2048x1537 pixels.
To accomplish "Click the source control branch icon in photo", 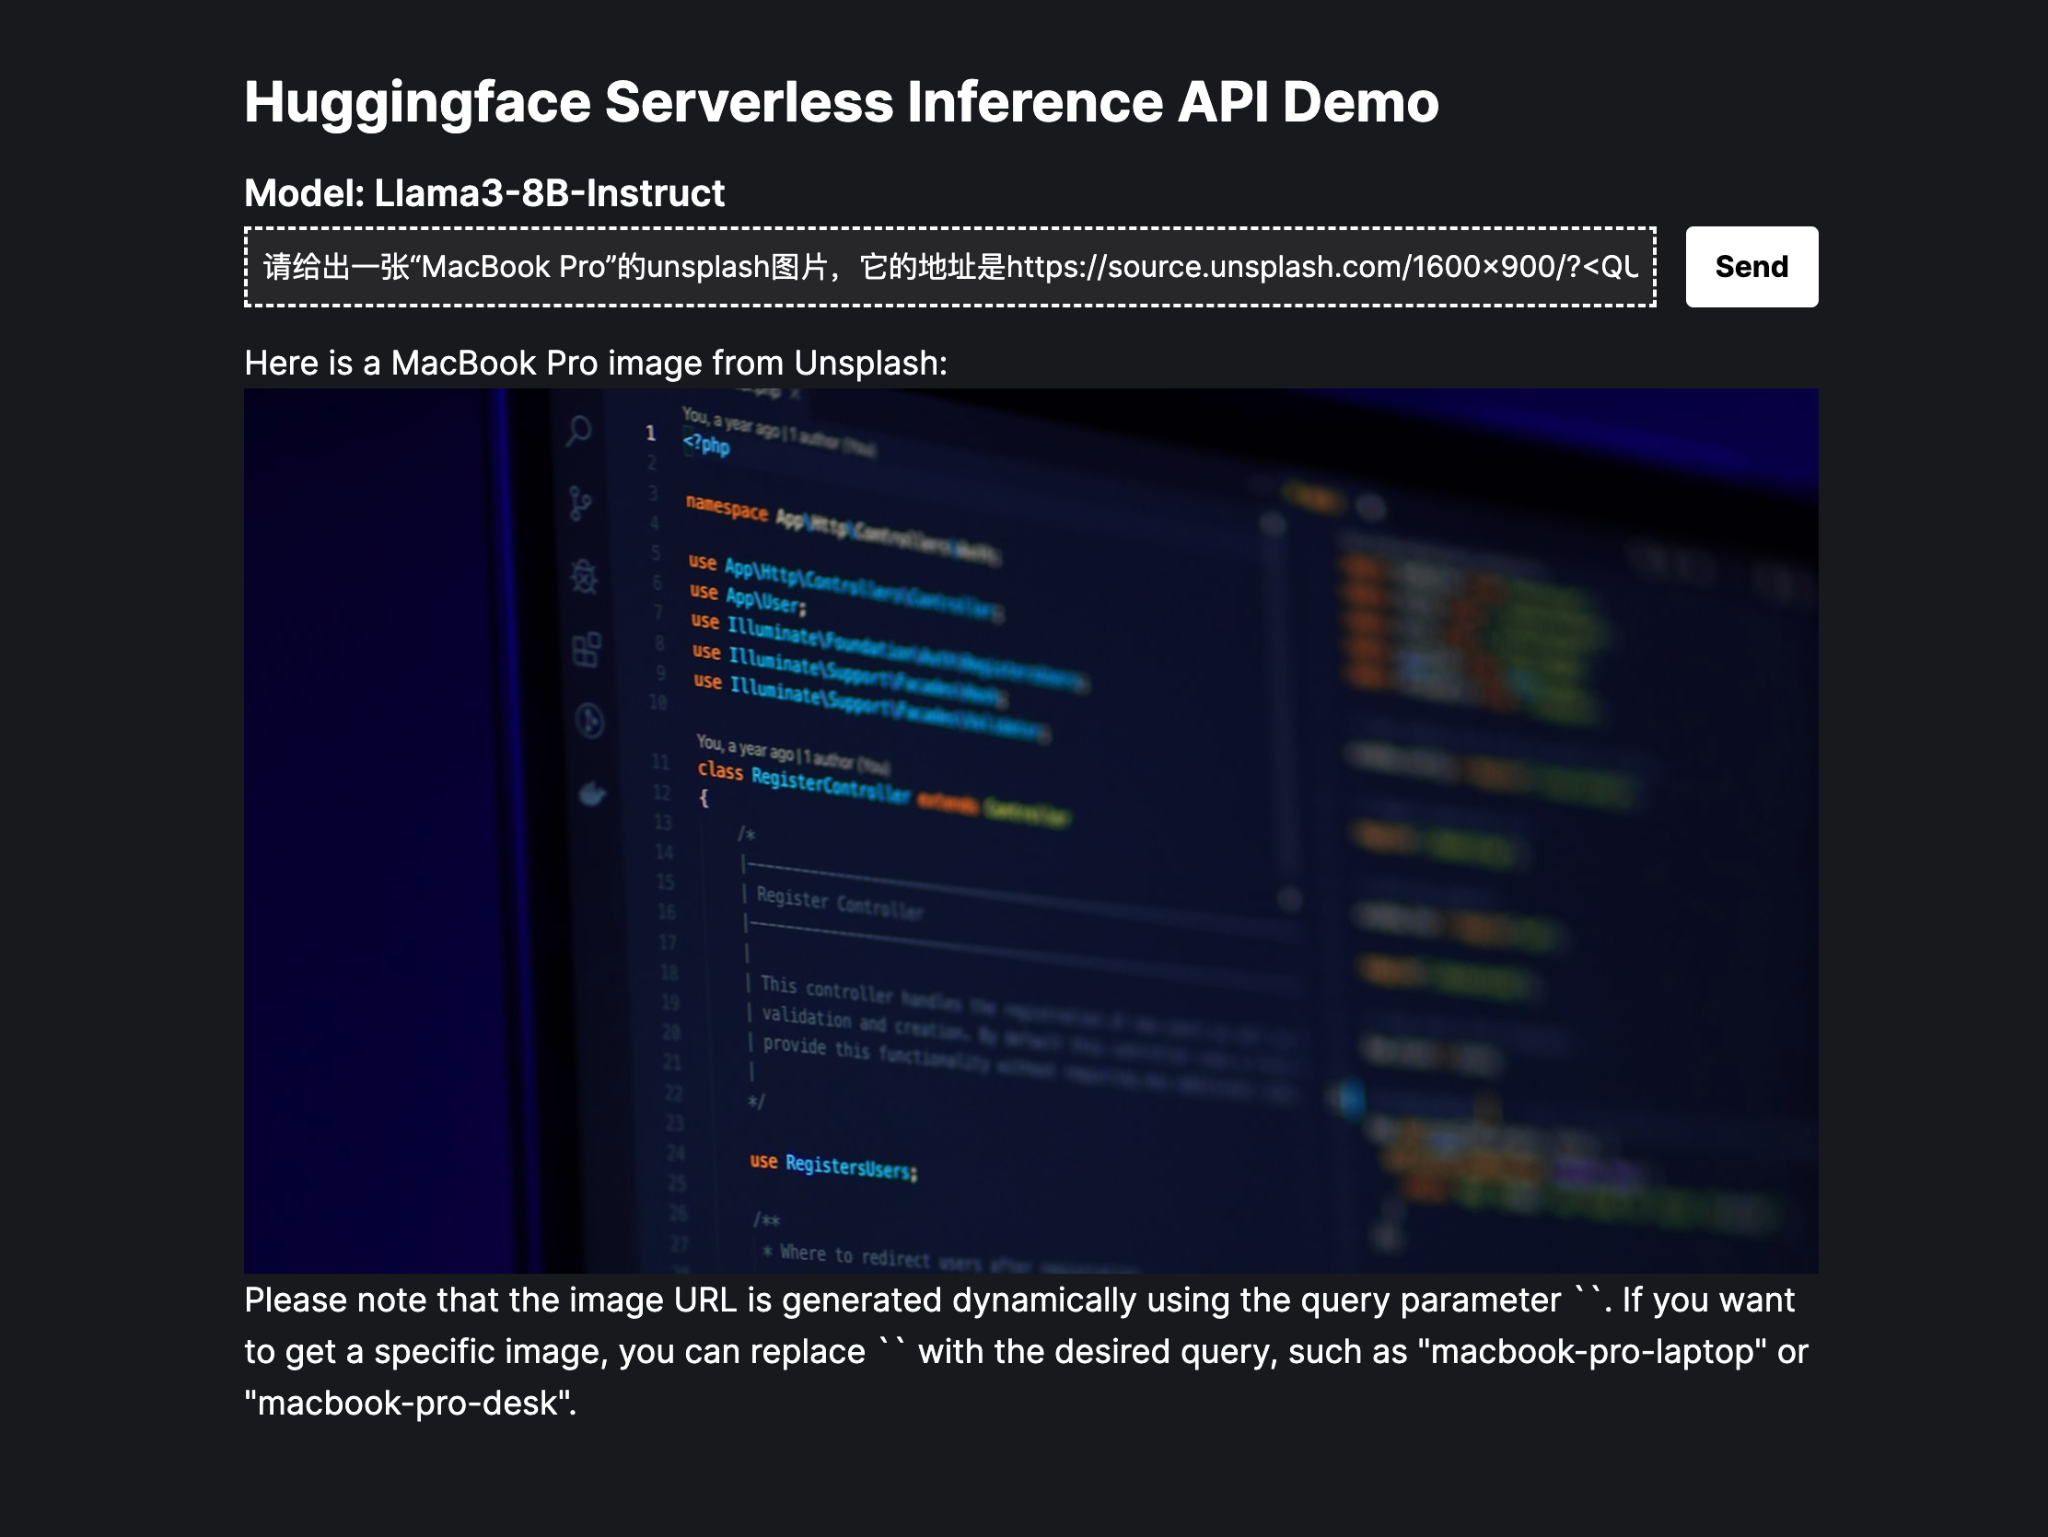I will [x=579, y=503].
